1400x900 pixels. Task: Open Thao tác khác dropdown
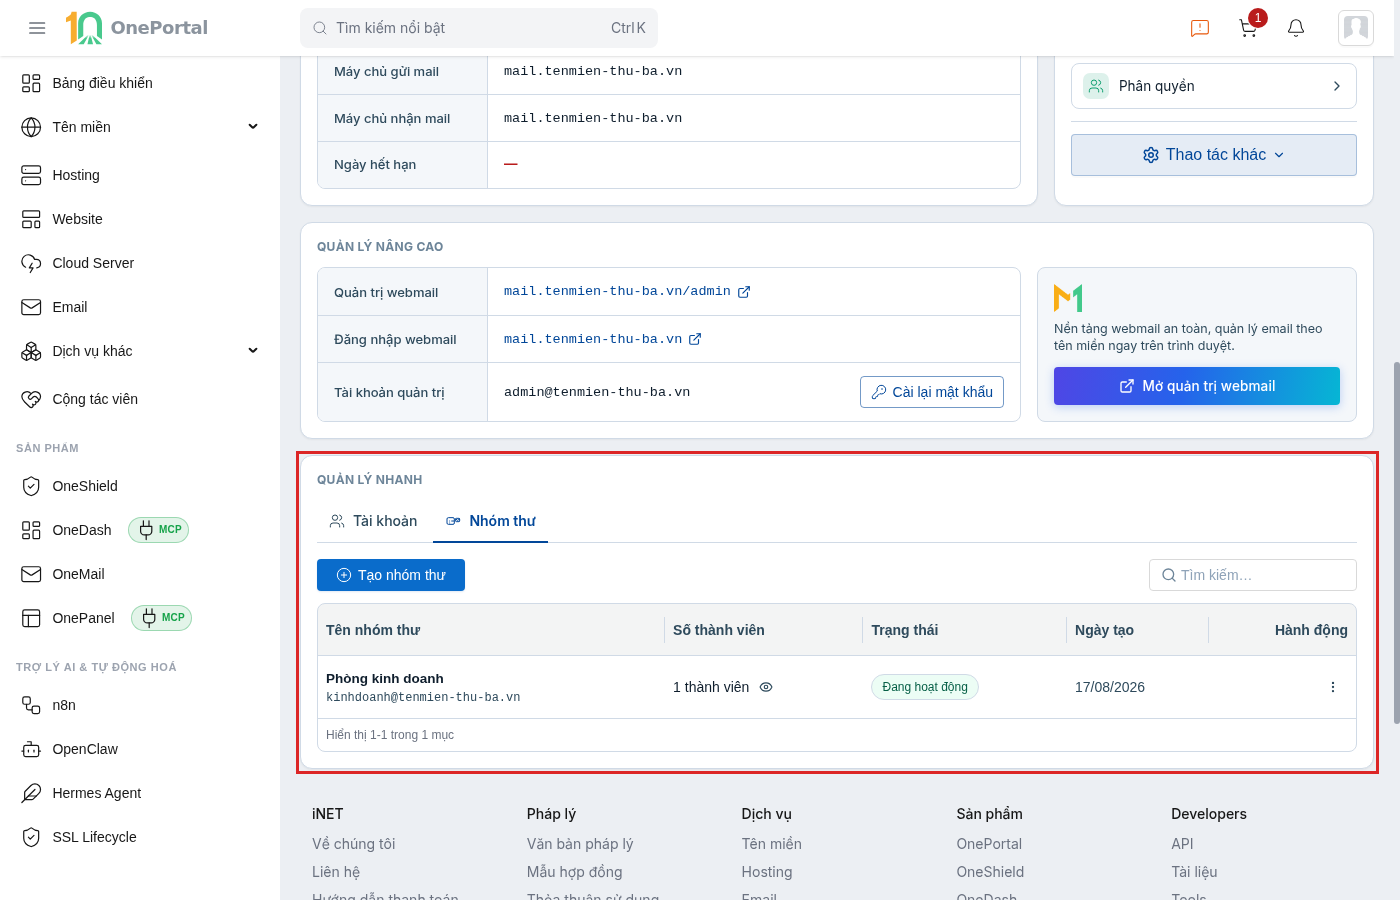1214,155
